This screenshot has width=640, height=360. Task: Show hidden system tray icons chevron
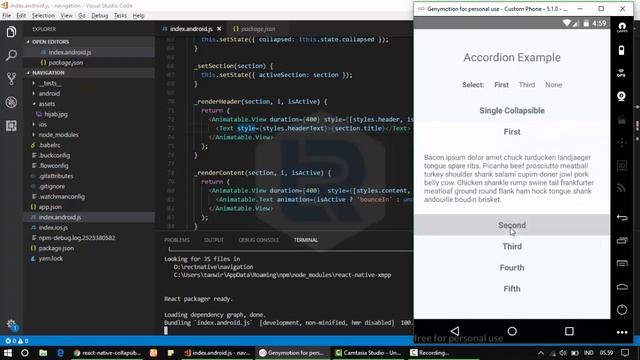[x=541, y=353]
